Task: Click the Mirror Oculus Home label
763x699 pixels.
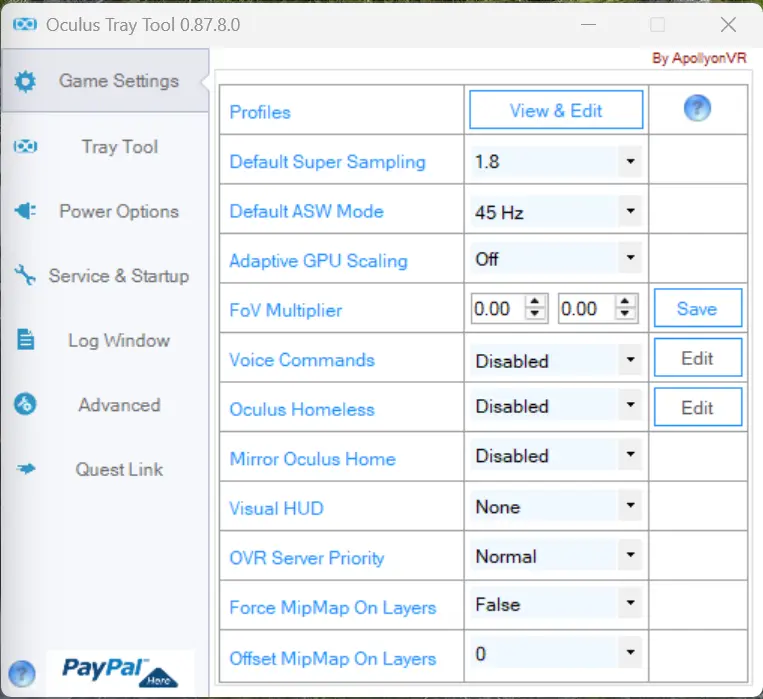Action: [x=312, y=459]
